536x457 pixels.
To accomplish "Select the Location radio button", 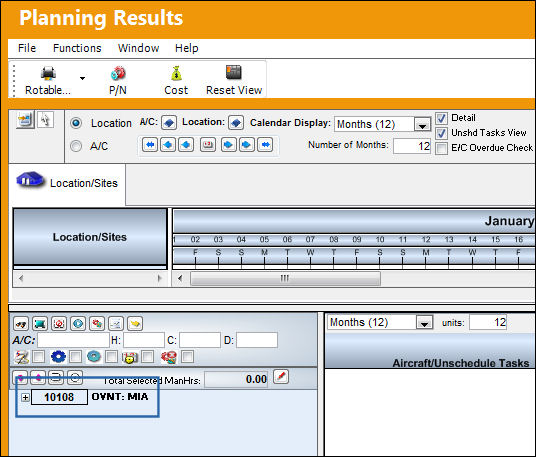I will coord(76,123).
